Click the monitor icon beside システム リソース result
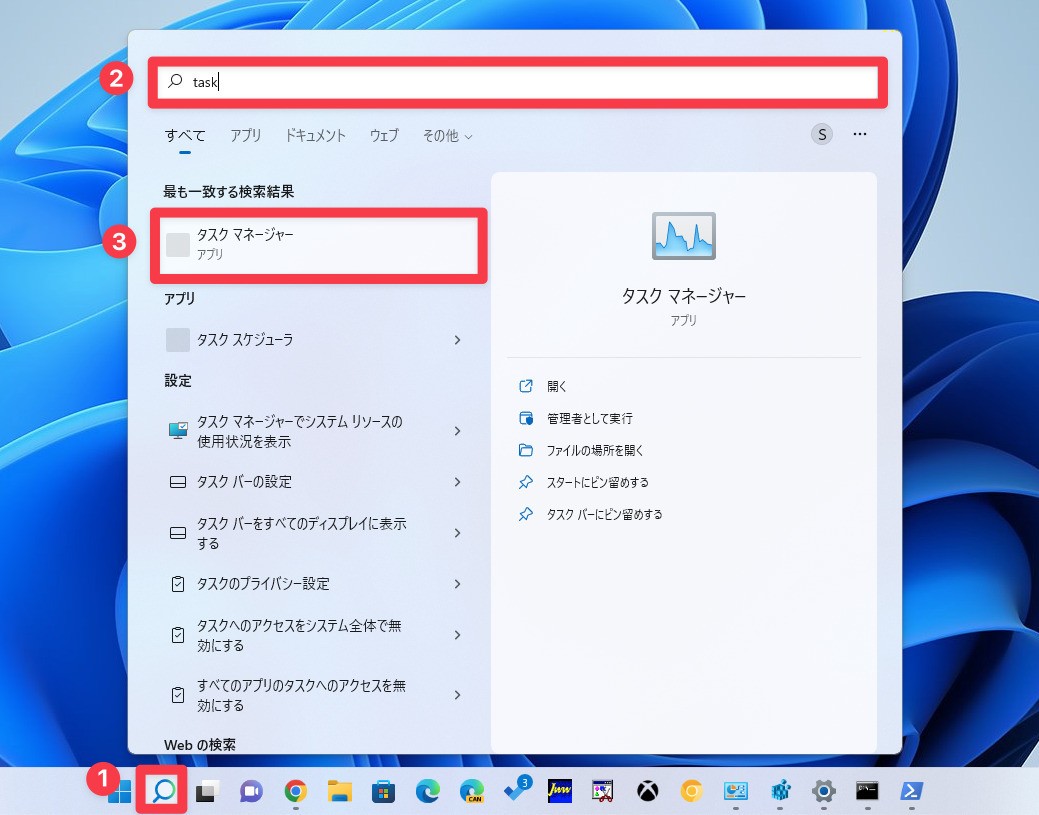Viewport: 1039px width, 815px height. (178, 430)
